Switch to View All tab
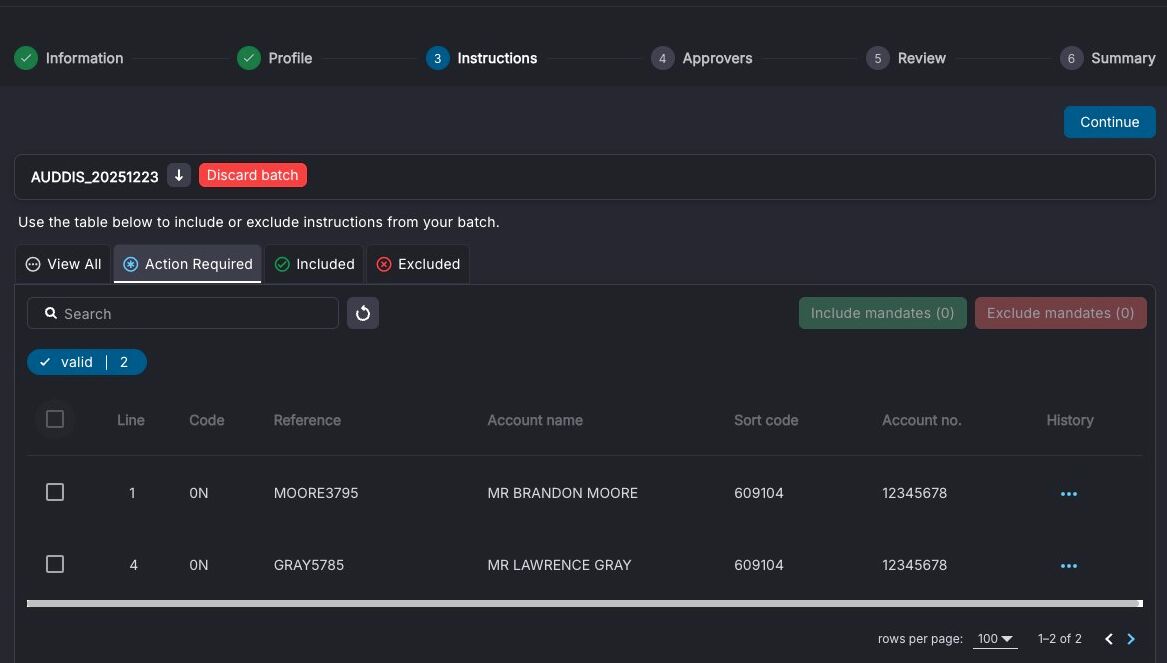Screen dimensions: 1167x663 click(x=63, y=264)
